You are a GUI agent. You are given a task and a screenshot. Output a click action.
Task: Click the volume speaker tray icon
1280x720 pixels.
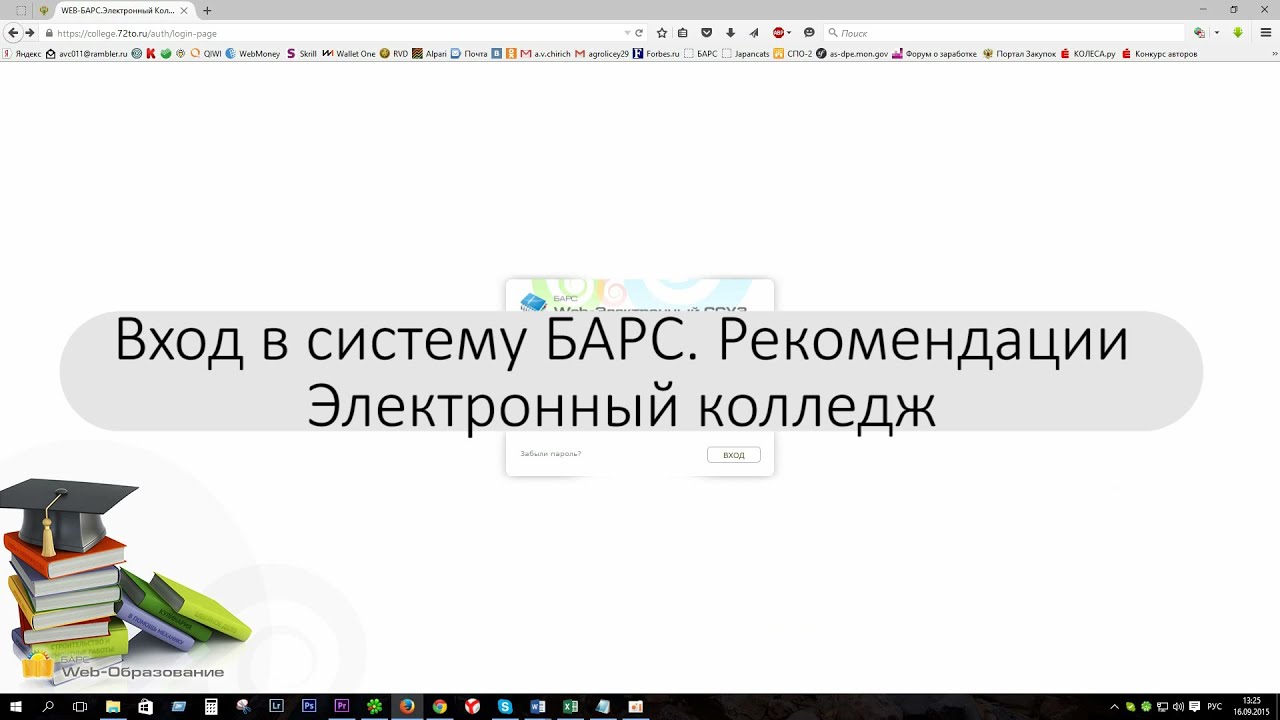(1178, 706)
